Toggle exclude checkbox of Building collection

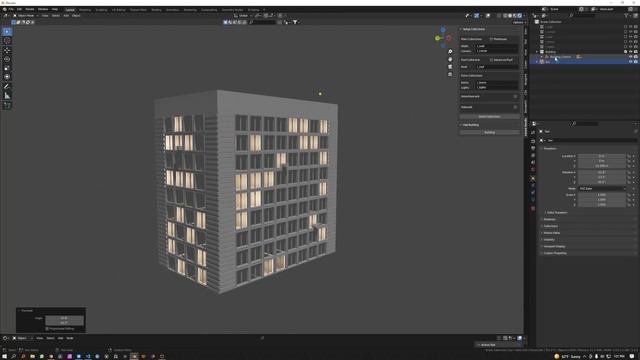pos(625,52)
